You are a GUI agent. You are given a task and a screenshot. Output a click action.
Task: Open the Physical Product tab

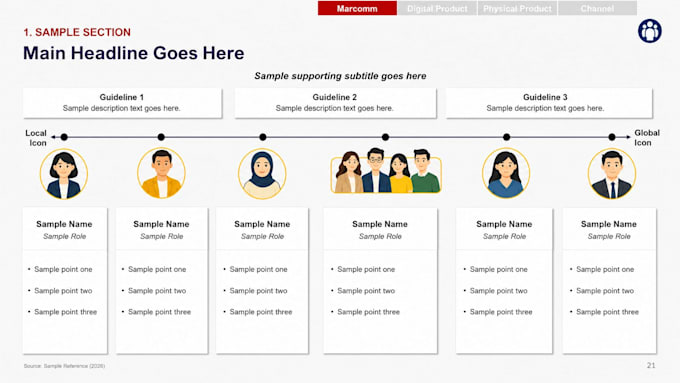tap(517, 8)
